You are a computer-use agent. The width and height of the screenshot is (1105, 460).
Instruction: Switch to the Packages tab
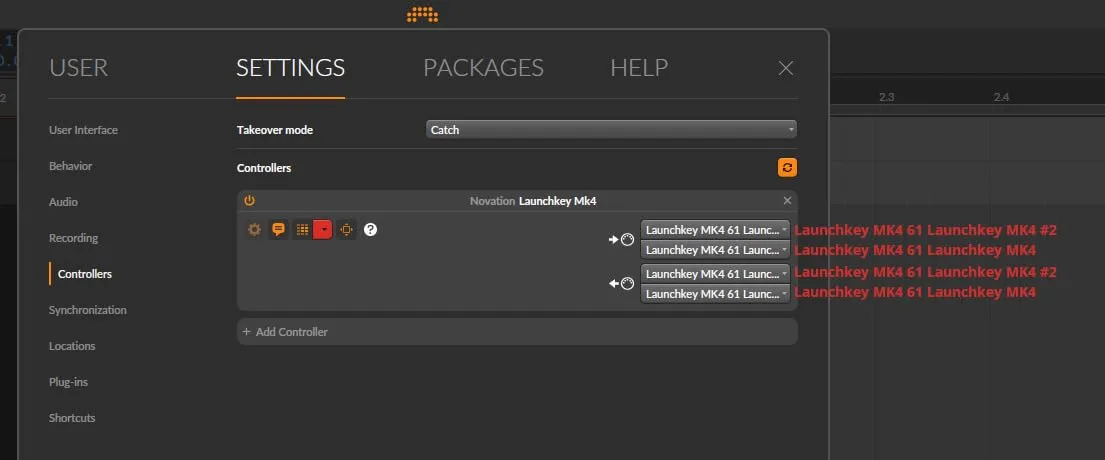point(483,68)
